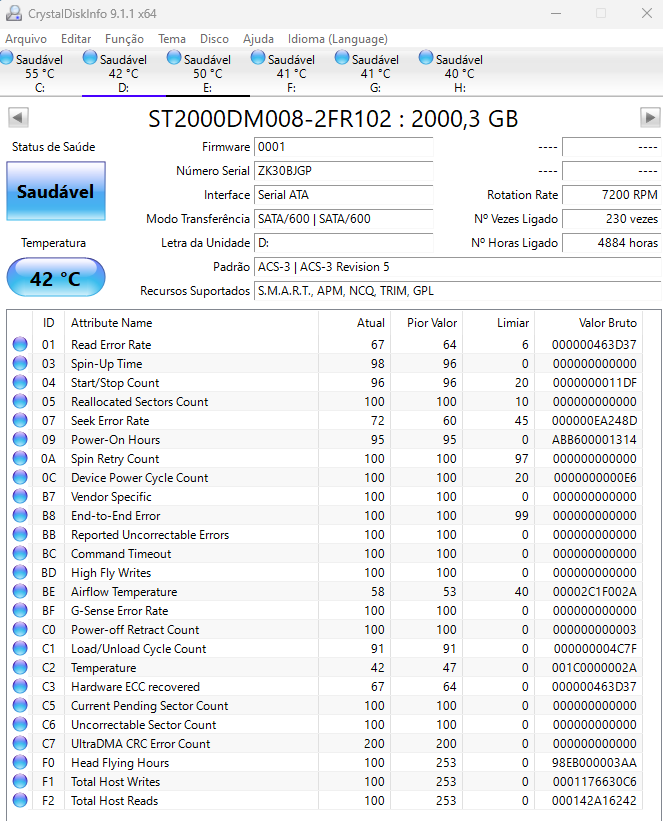The image size is (663, 821).
Task: Select disk H: at 40 °C
Action: tap(459, 73)
